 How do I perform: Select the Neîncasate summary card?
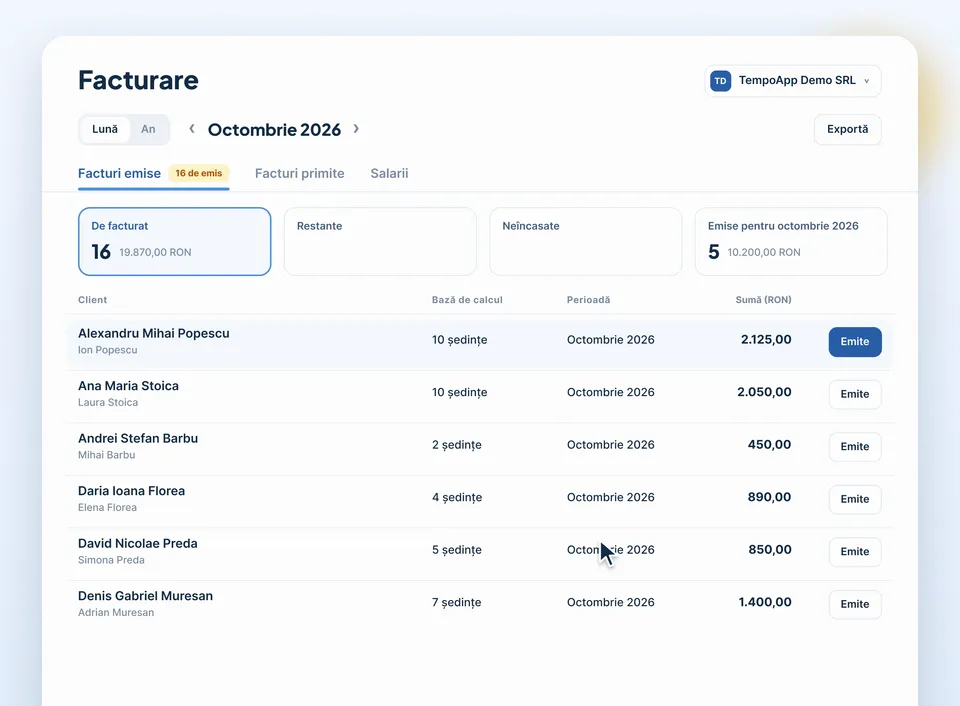coord(586,241)
